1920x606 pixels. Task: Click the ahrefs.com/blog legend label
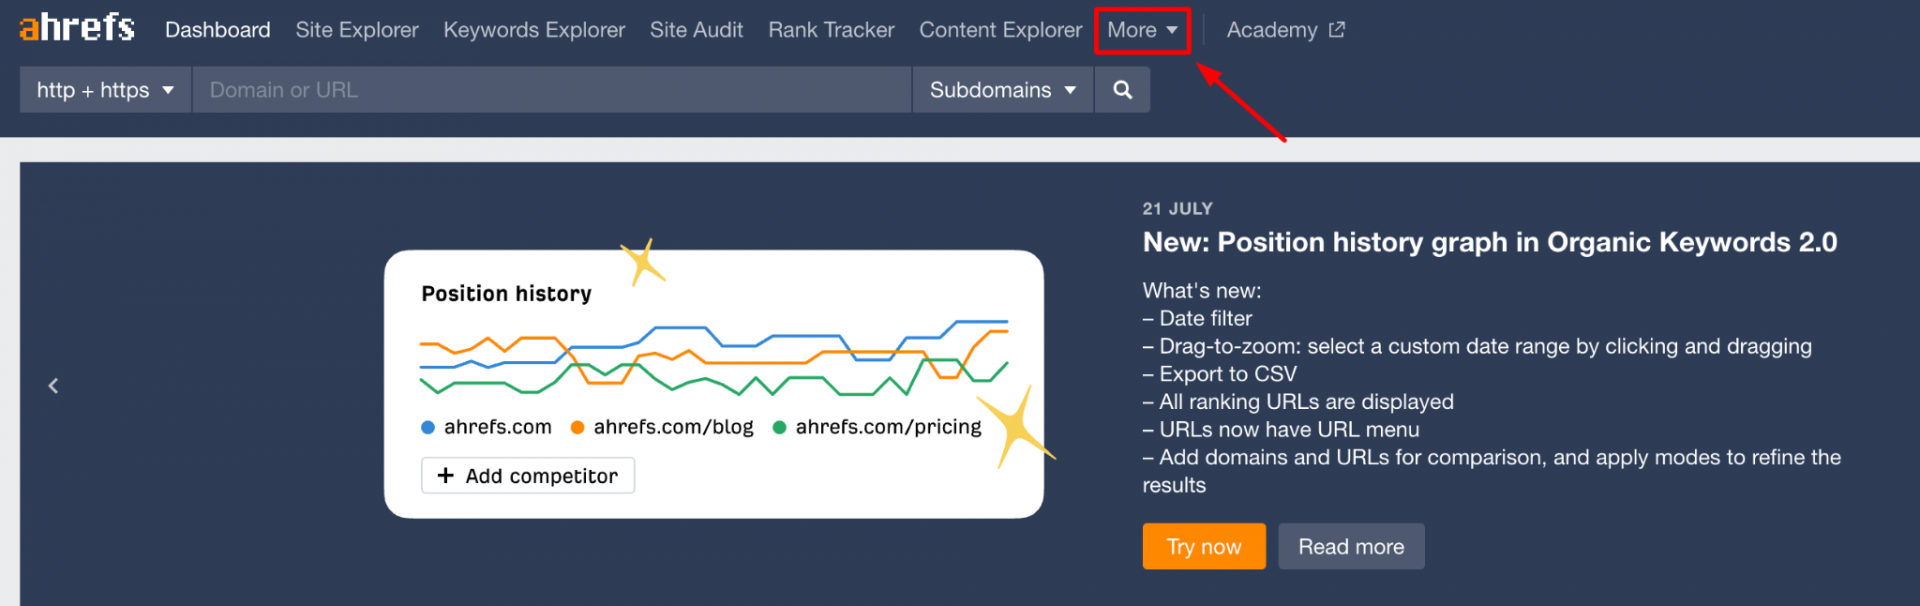click(x=673, y=427)
